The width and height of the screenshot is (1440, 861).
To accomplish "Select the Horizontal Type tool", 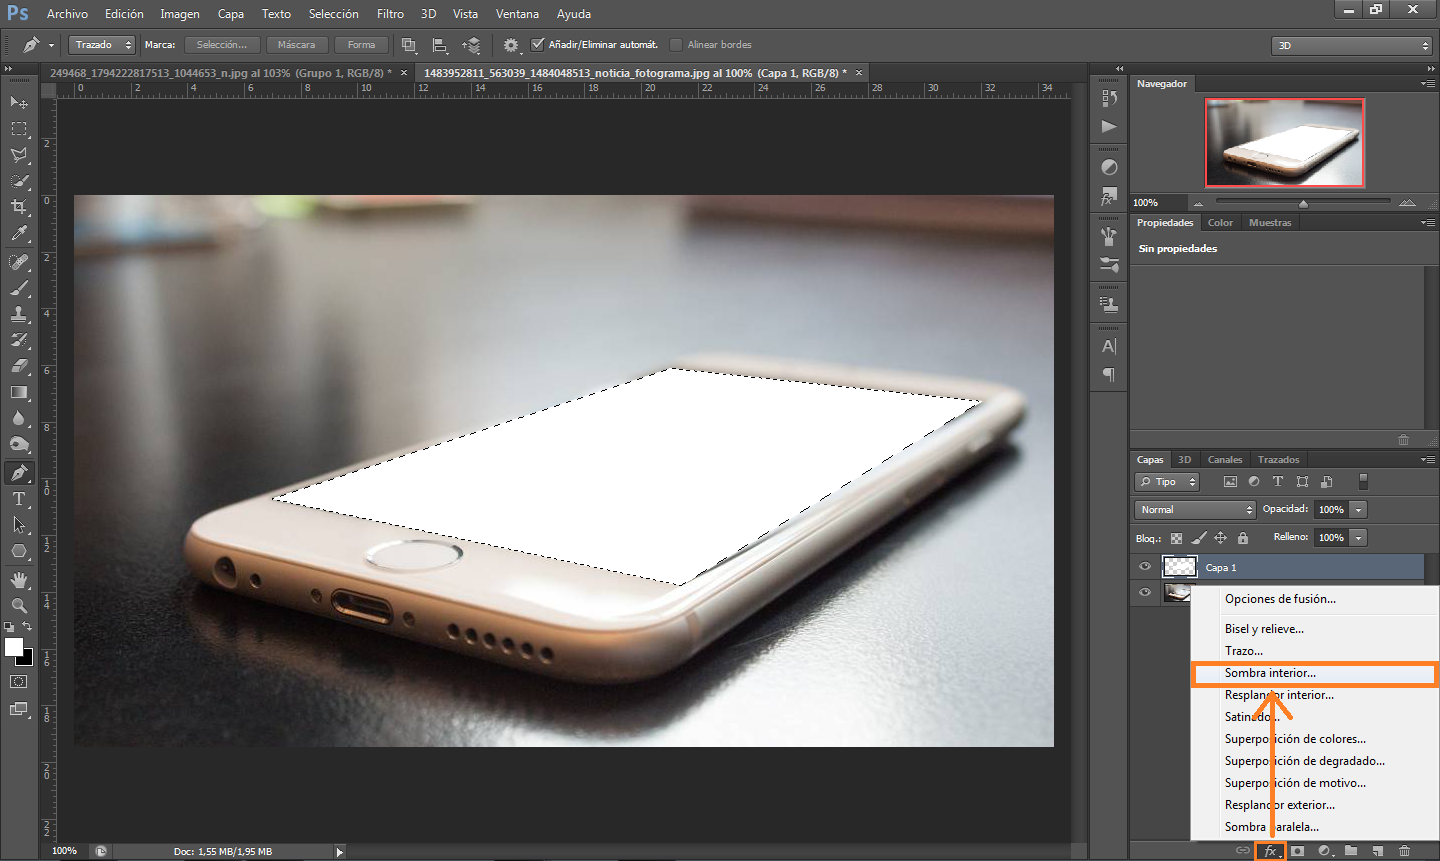I will click(x=19, y=499).
